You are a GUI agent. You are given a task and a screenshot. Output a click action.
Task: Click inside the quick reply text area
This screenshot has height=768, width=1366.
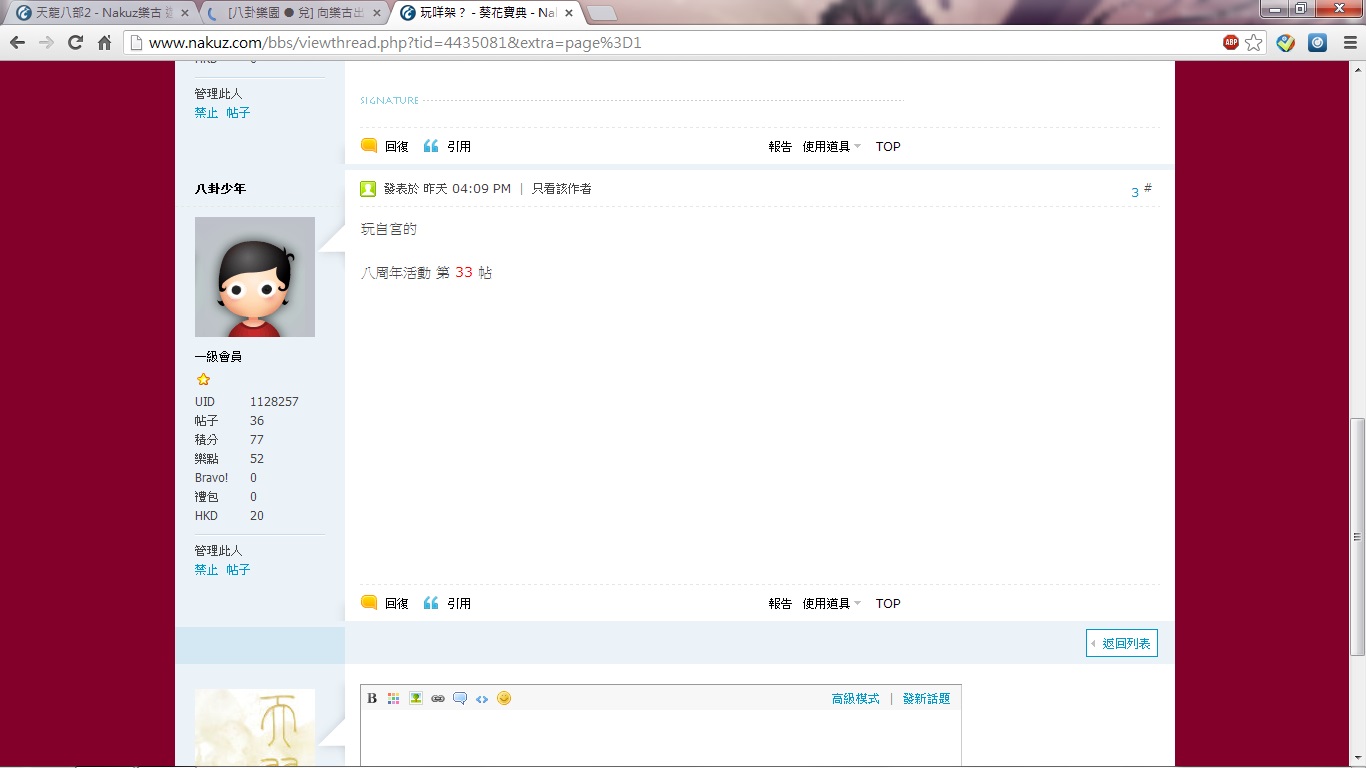pos(660,738)
